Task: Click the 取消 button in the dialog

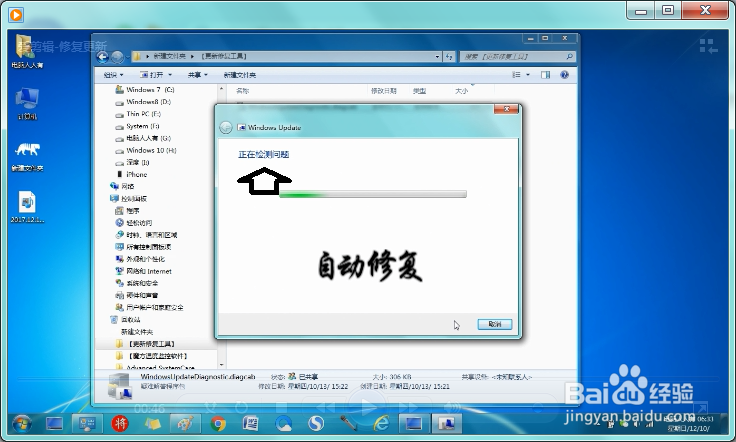Action: 495,324
